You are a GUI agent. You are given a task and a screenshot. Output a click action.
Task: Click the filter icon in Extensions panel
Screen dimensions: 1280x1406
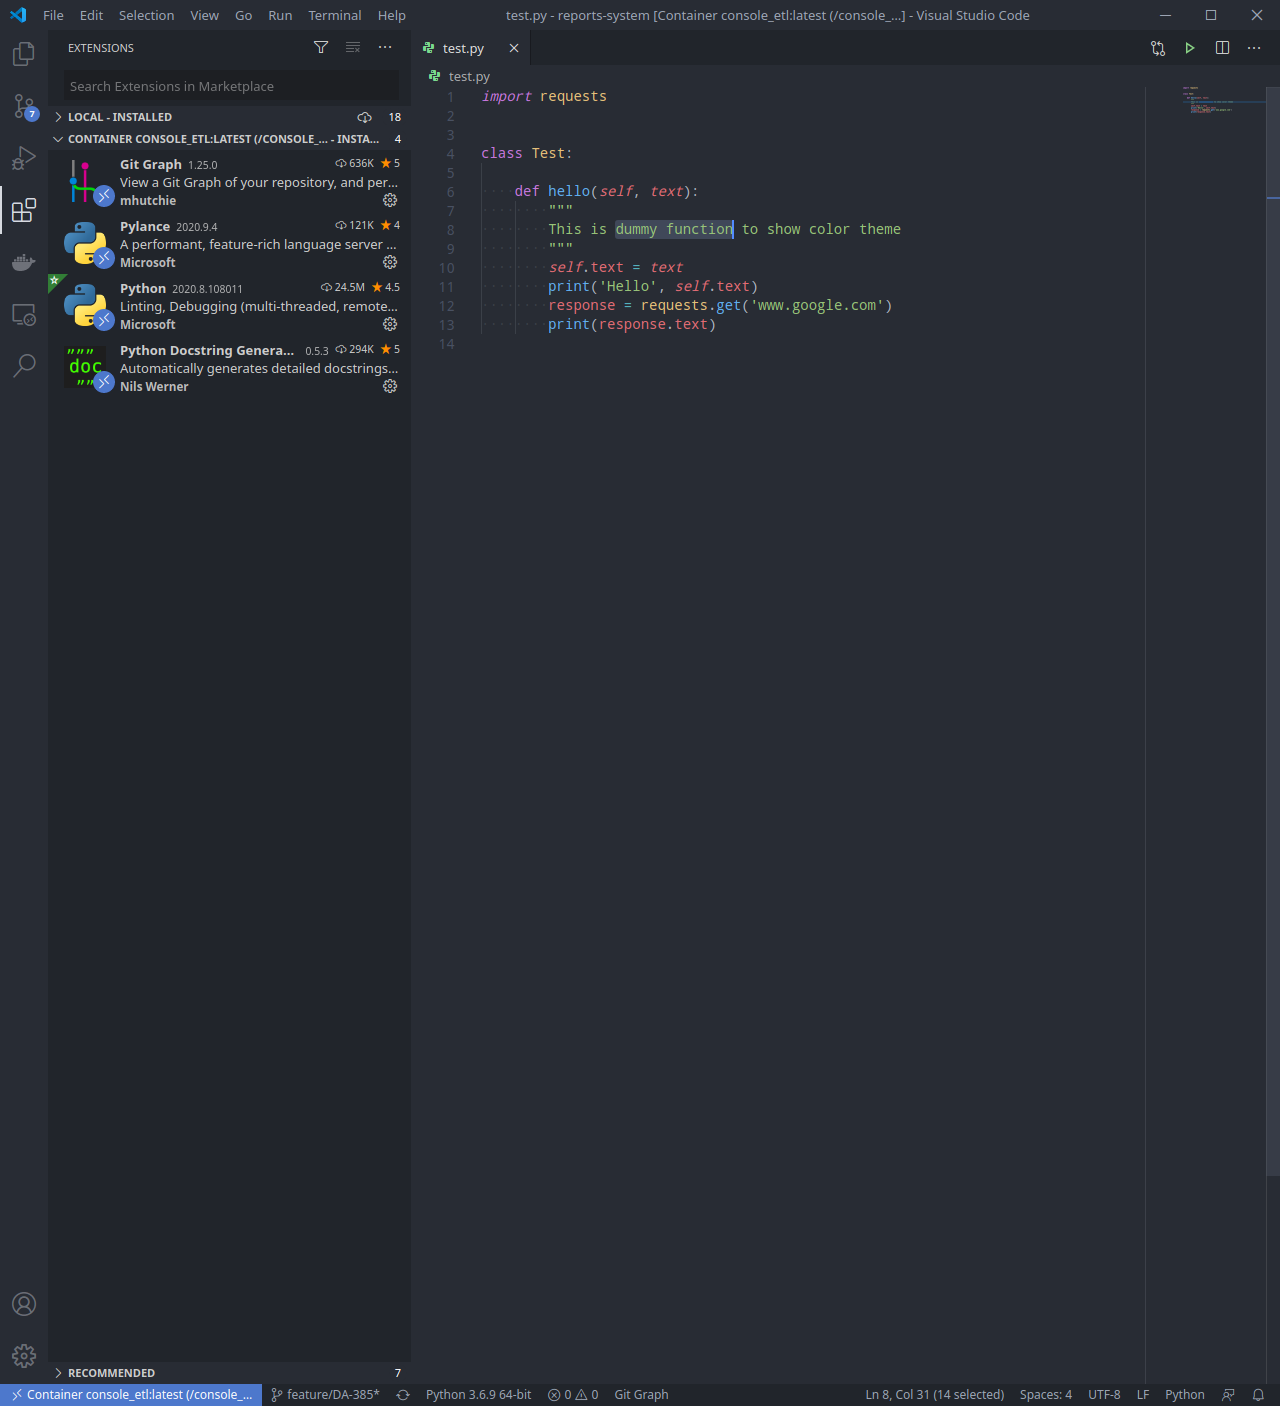320,47
